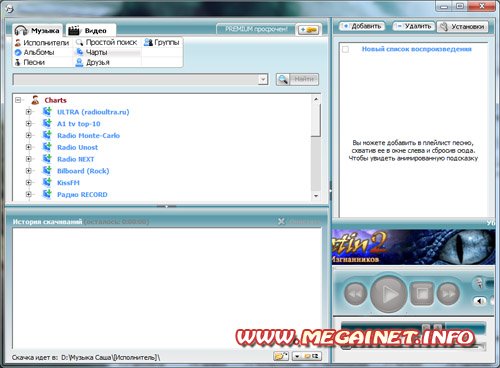
Task: Click the chart icon beside Radio Monte-Carlo
Action: [x=47, y=135]
